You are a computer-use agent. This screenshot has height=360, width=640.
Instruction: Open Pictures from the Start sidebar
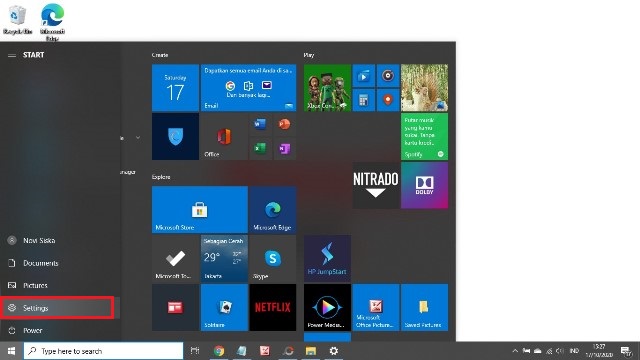[60, 285]
